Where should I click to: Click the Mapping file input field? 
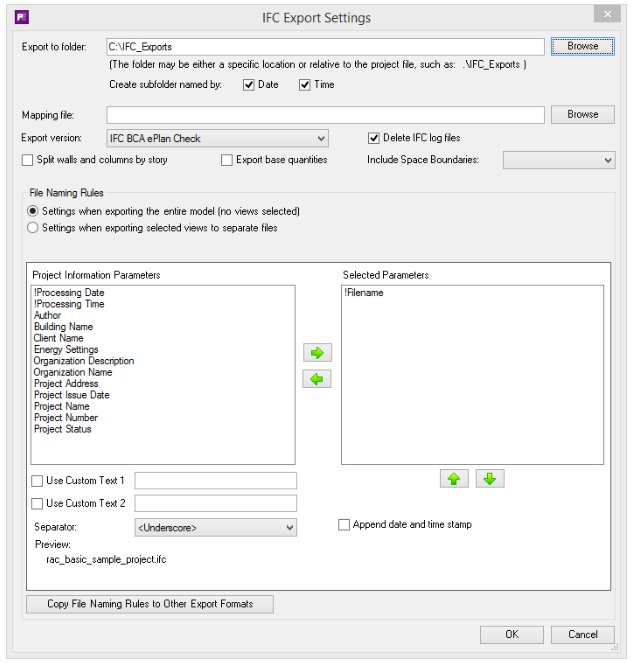point(326,115)
